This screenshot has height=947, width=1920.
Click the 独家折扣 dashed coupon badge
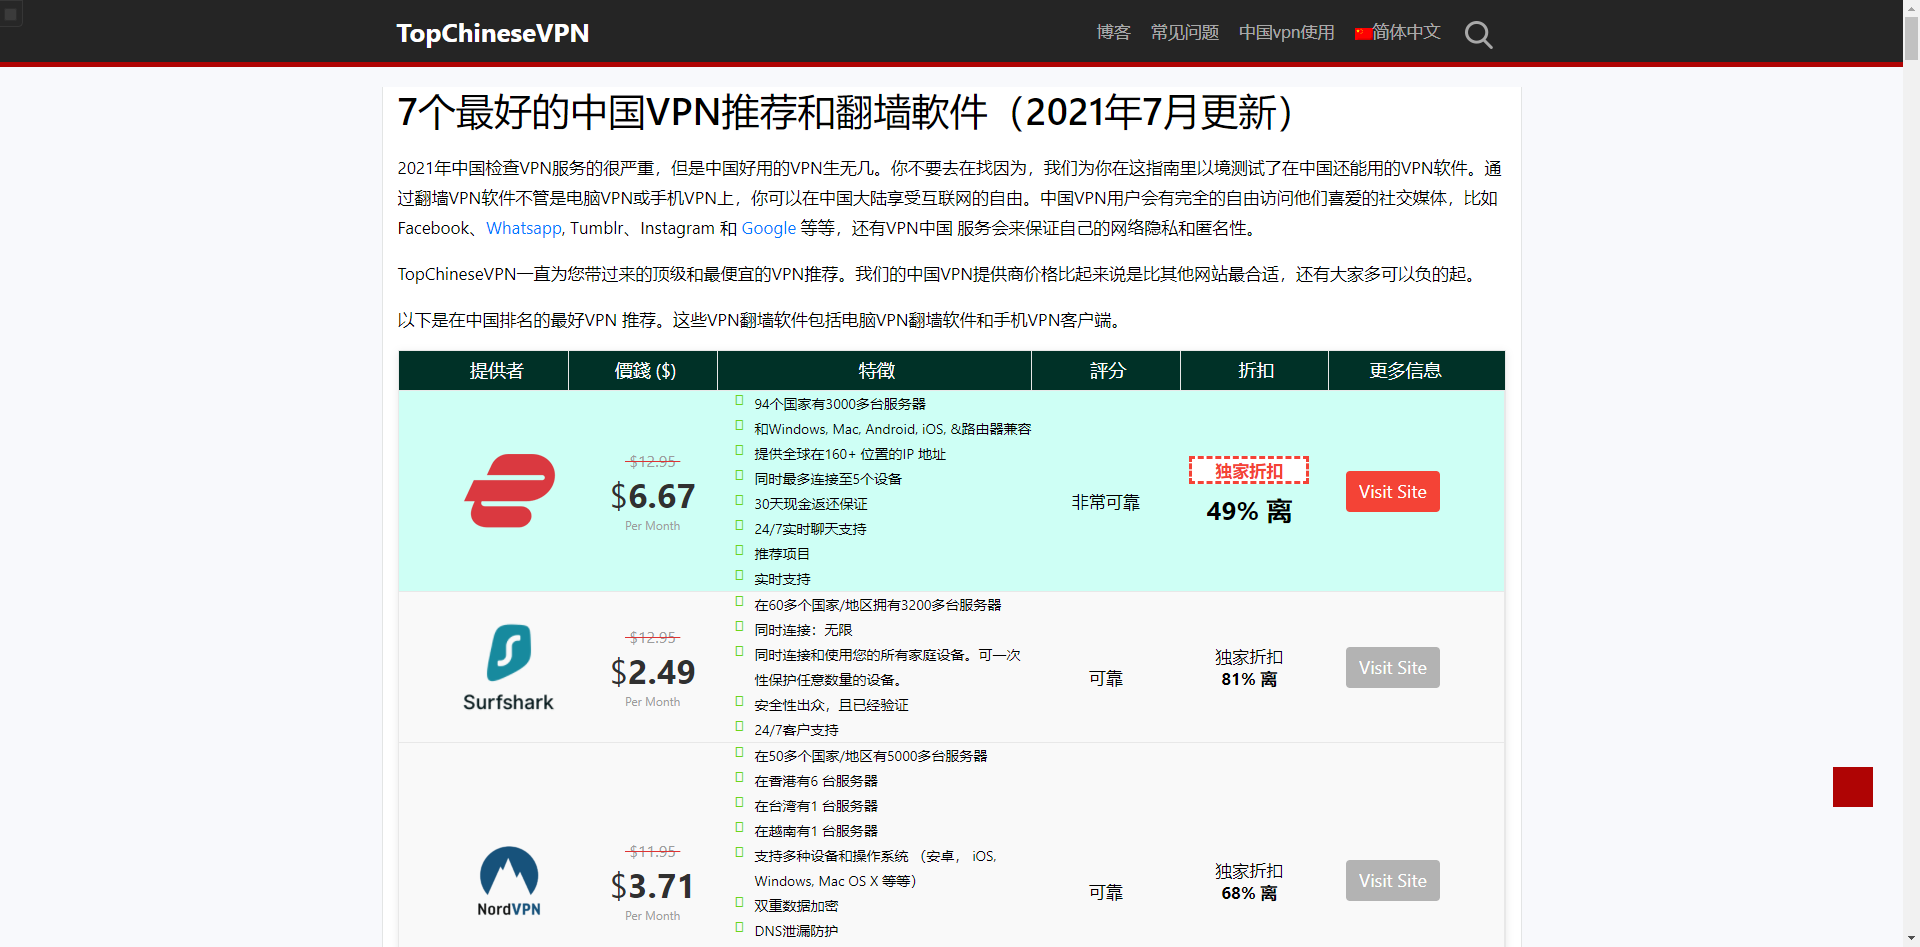(1249, 470)
